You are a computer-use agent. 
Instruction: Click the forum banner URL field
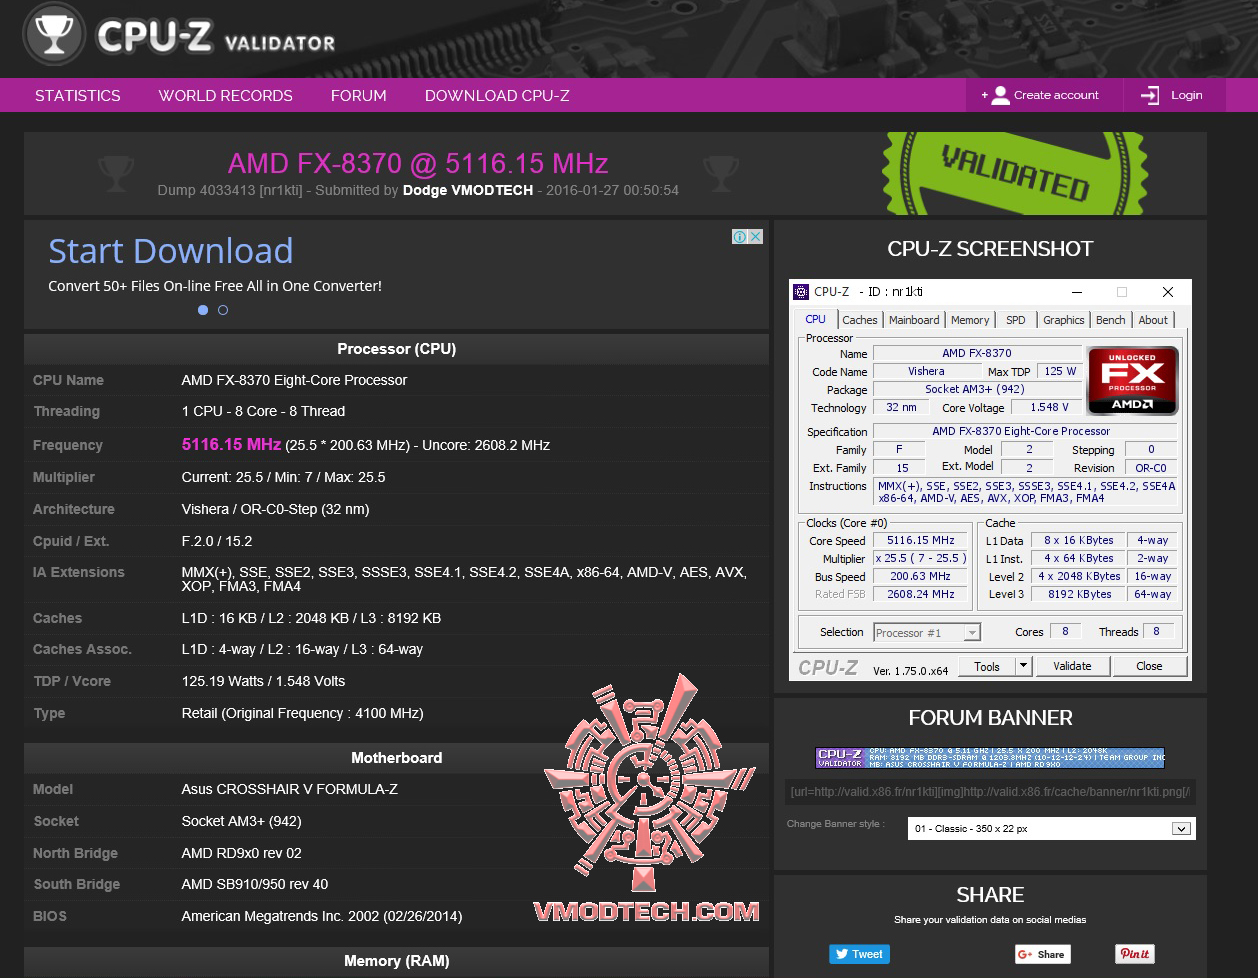coord(990,792)
